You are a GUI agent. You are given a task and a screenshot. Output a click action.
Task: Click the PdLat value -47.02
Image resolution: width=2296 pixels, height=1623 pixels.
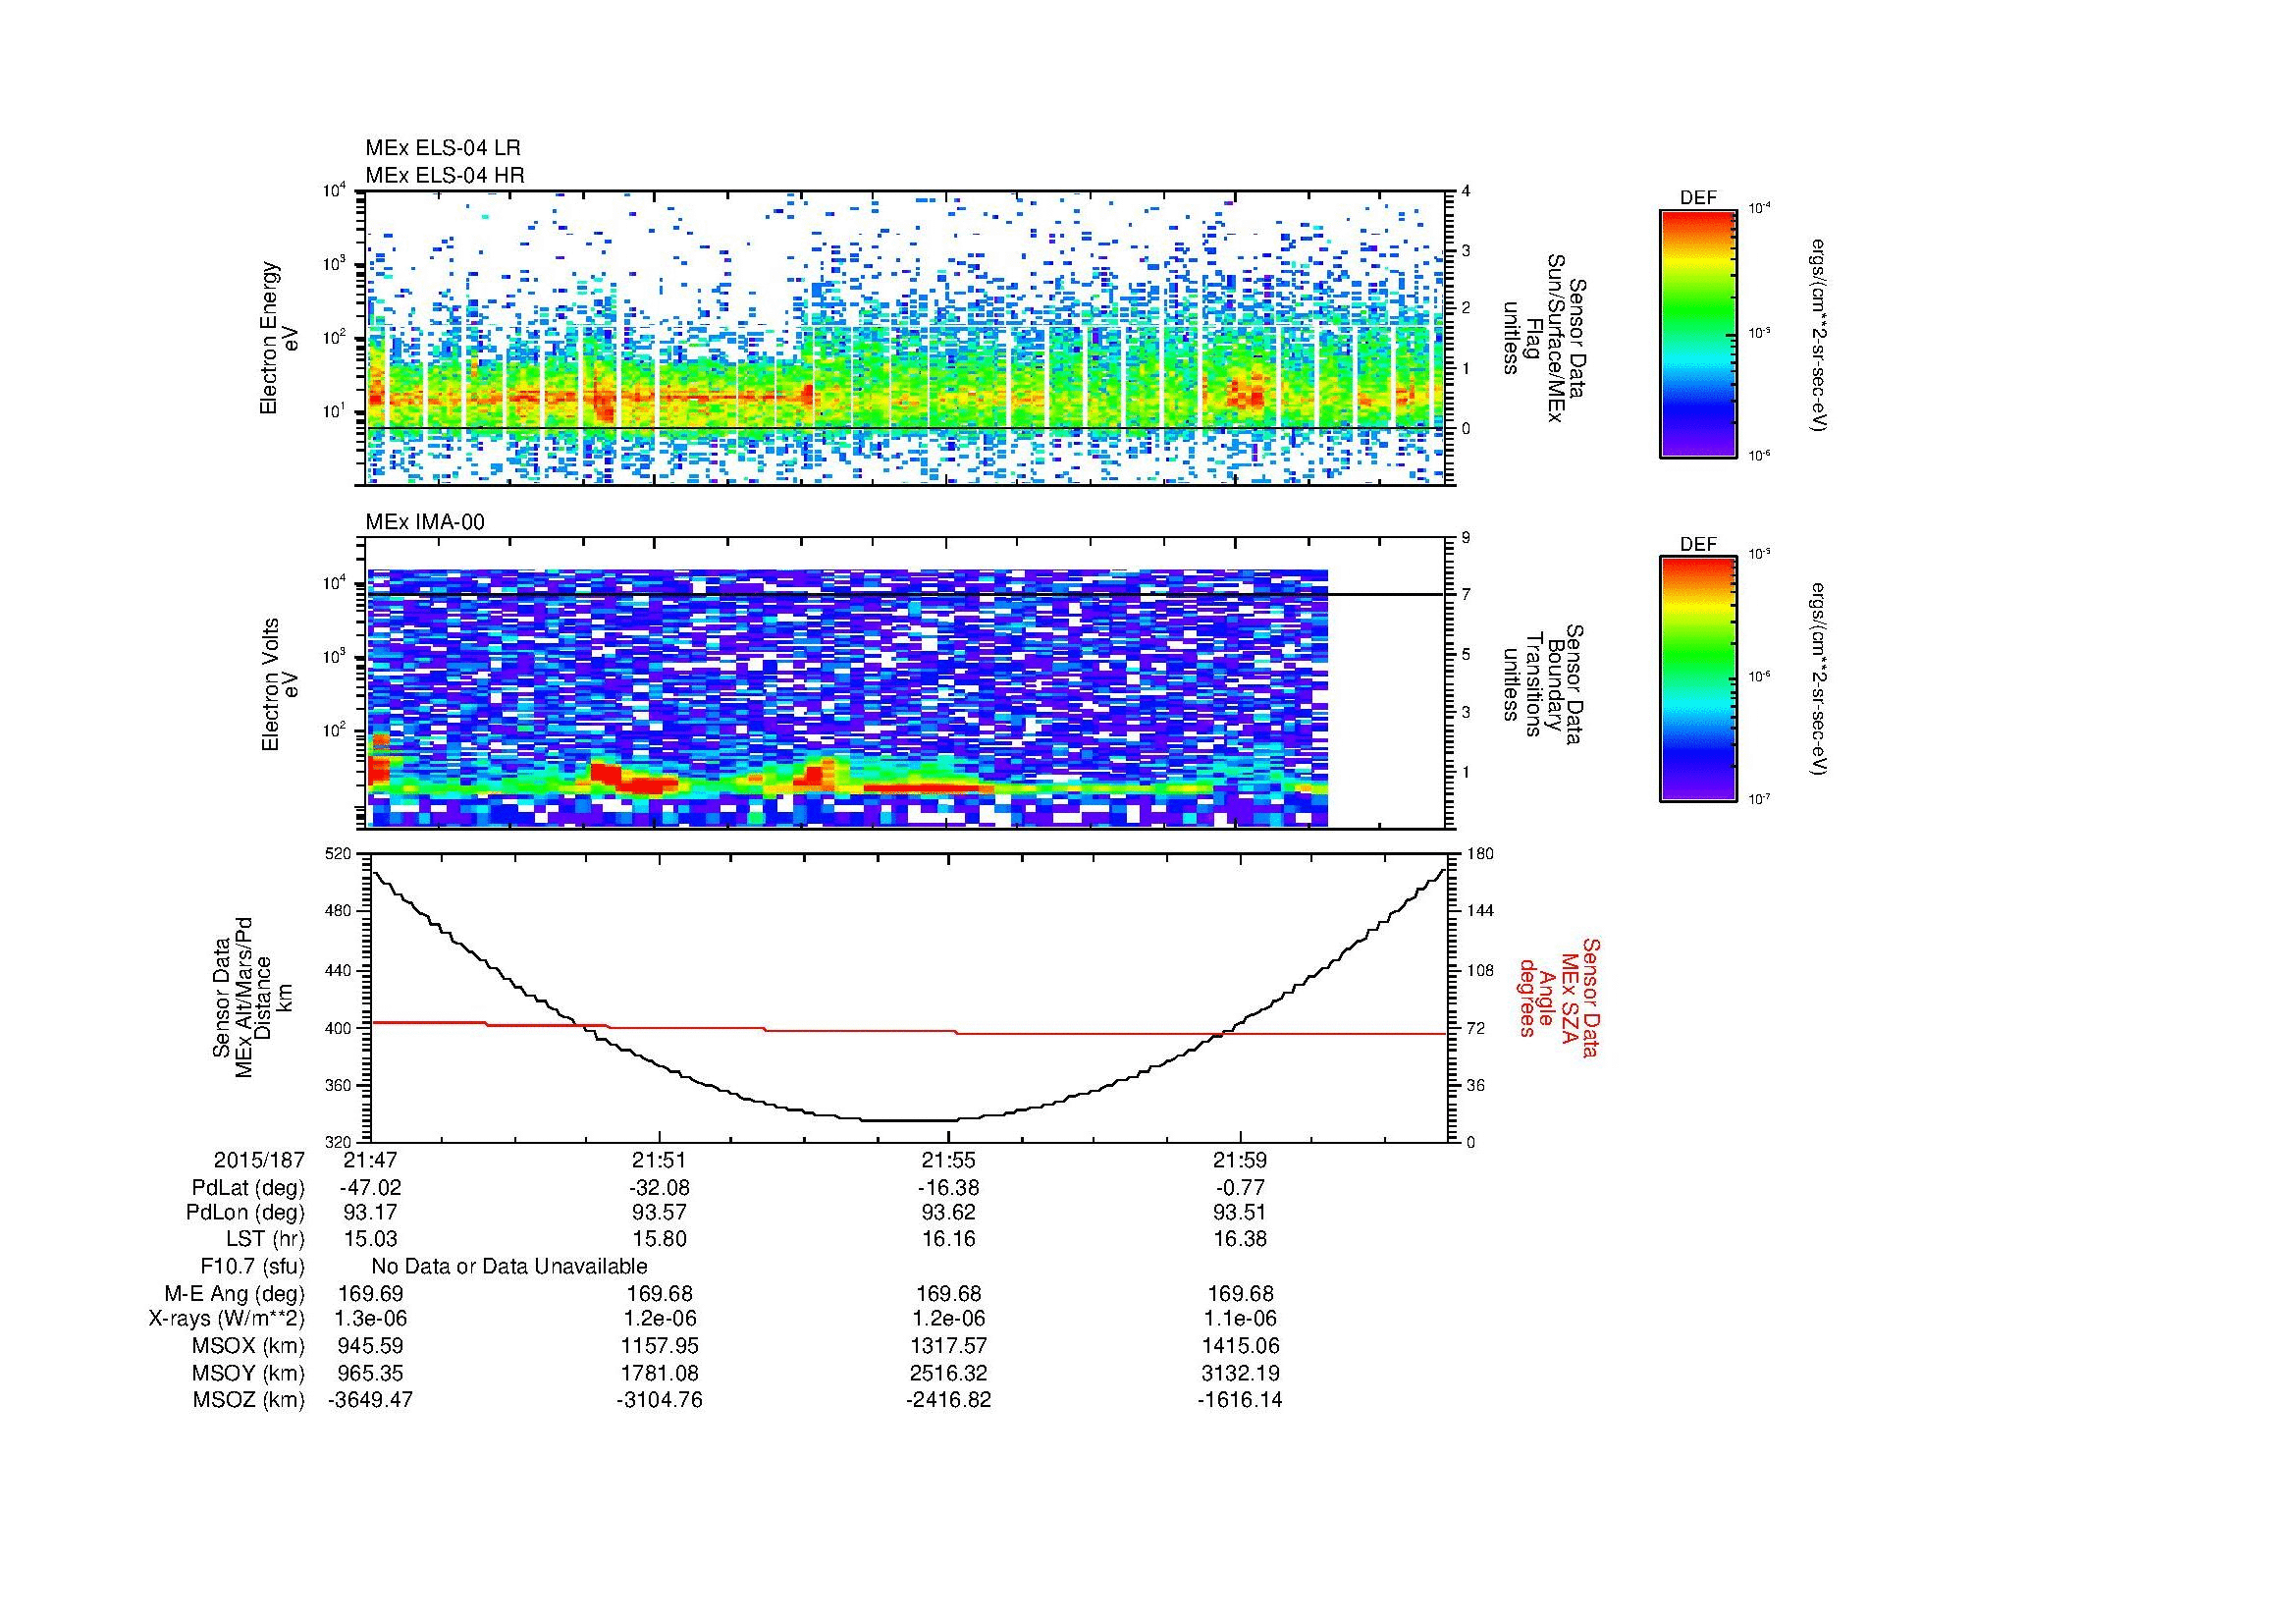pyautogui.click(x=371, y=1188)
